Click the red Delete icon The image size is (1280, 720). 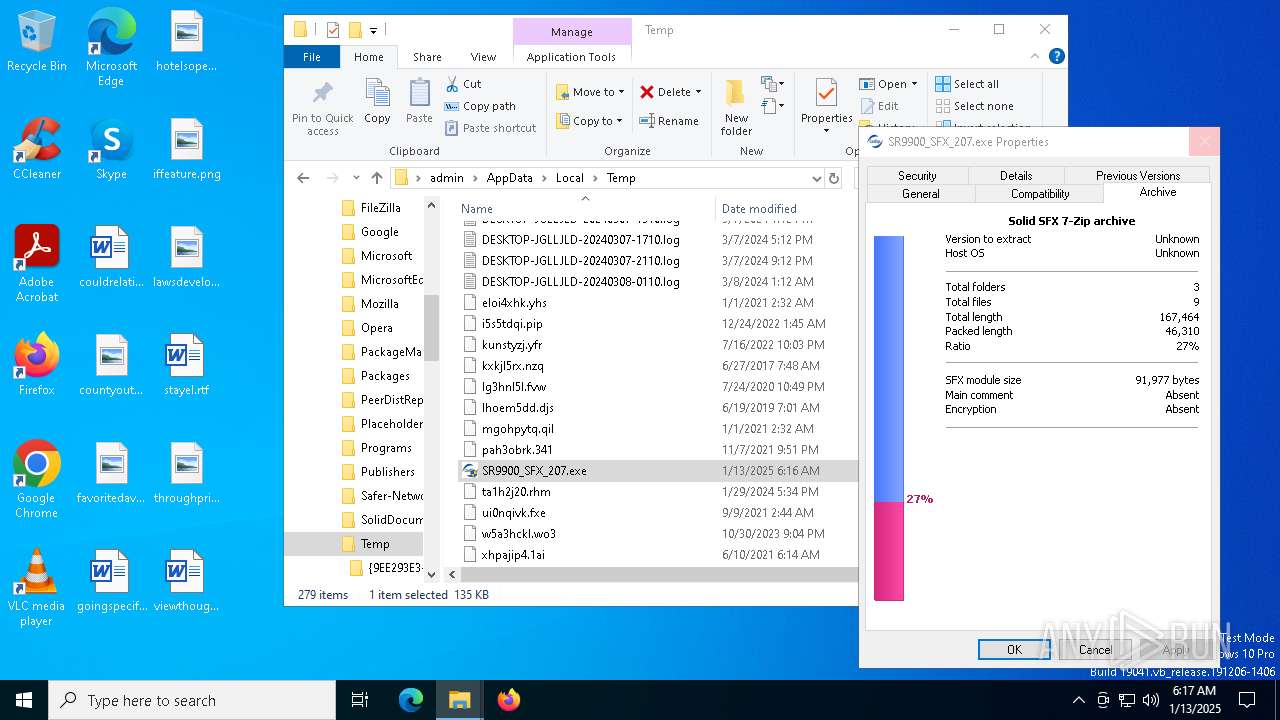pos(647,92)
